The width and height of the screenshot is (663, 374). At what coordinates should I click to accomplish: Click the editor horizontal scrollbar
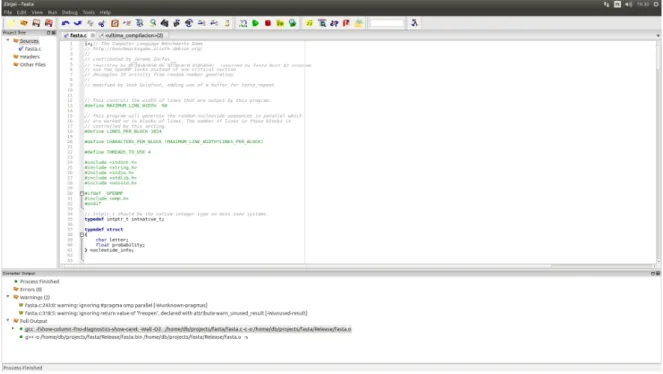(357, 266)
